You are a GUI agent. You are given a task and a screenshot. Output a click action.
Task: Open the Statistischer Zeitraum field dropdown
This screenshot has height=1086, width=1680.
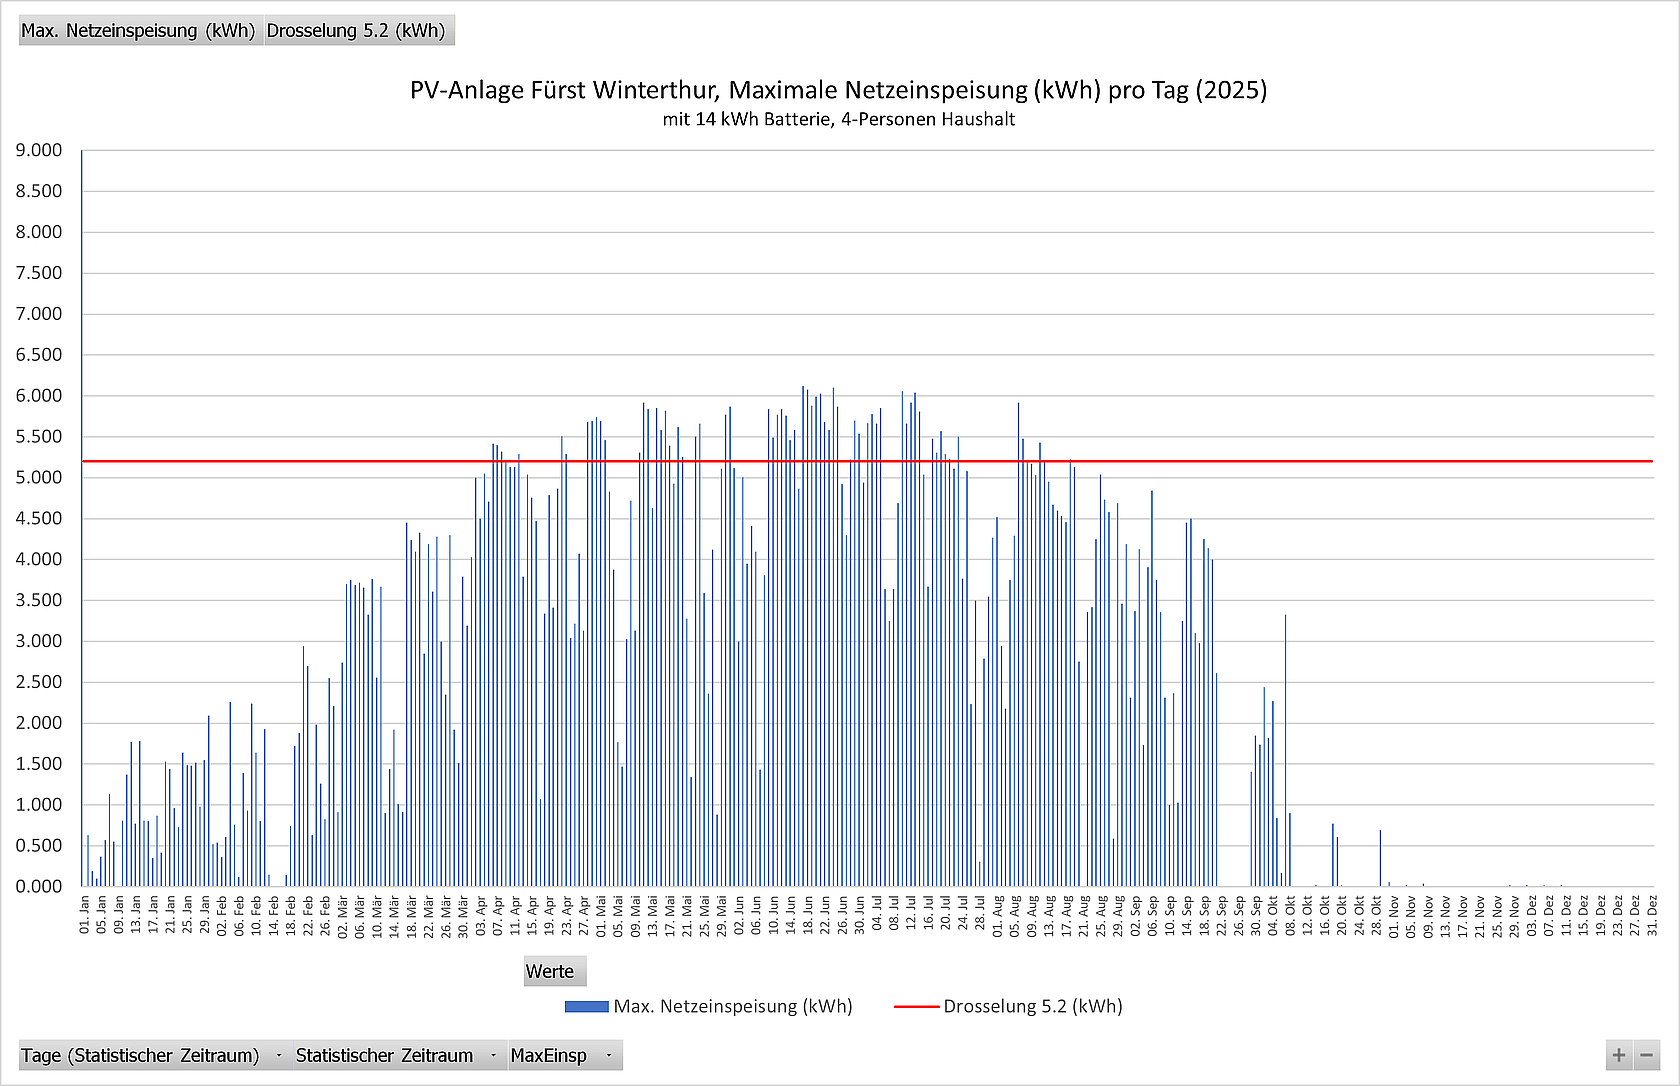[x=493, y=1056]
